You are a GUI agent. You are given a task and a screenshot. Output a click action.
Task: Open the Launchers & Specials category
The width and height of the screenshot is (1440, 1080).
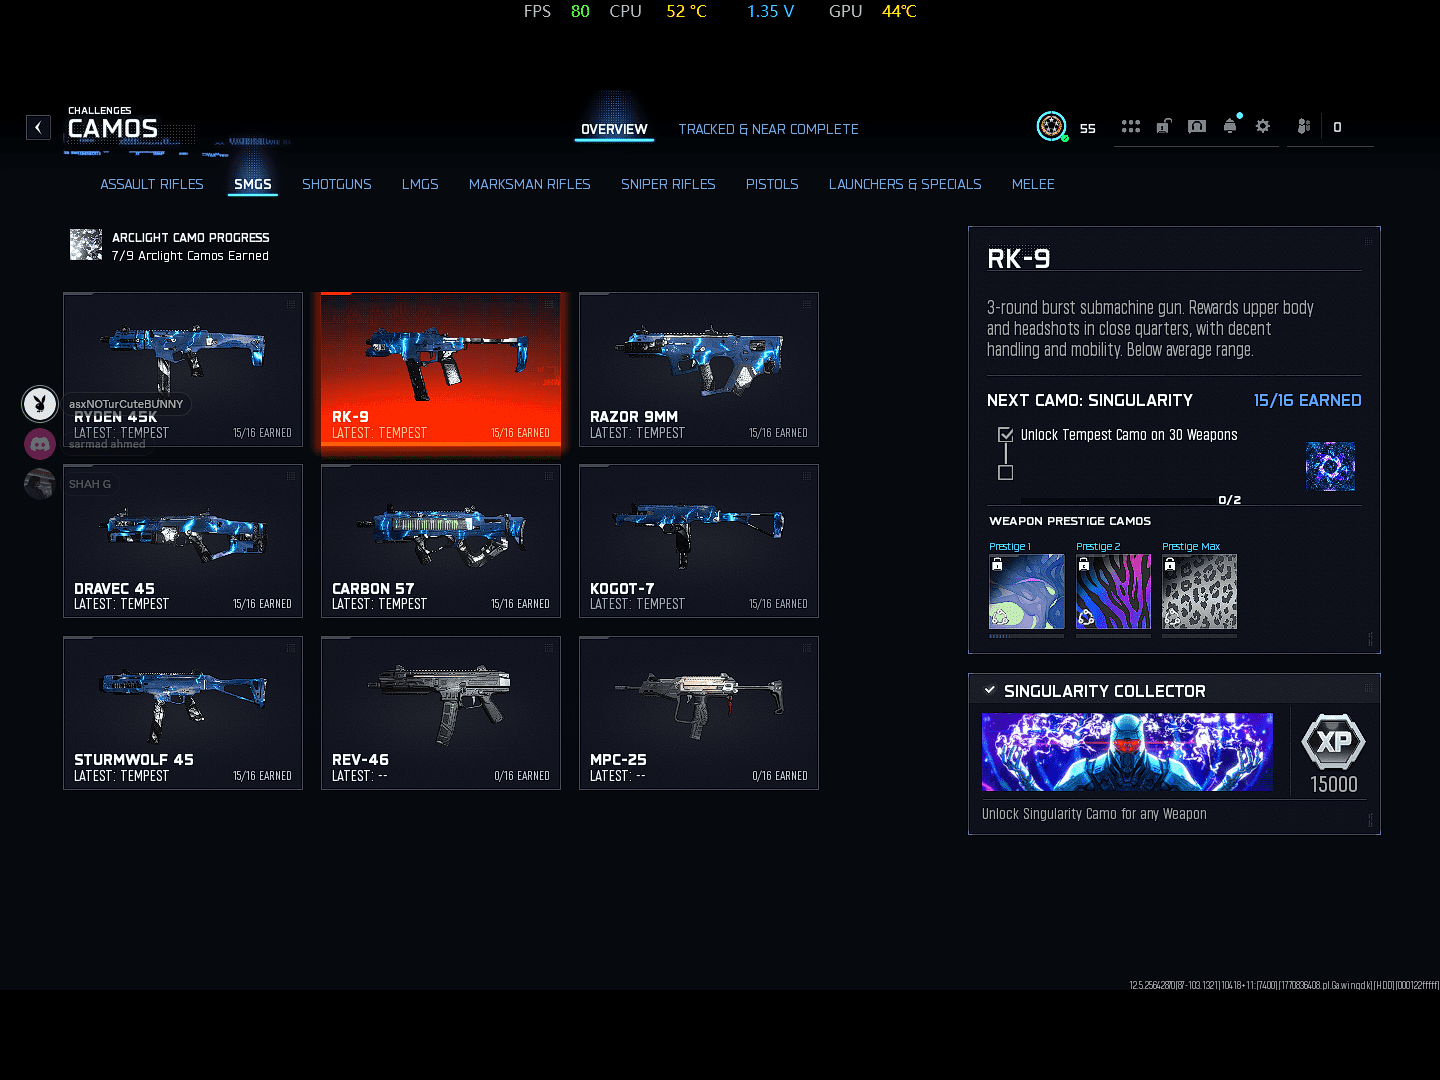point(904,184)
